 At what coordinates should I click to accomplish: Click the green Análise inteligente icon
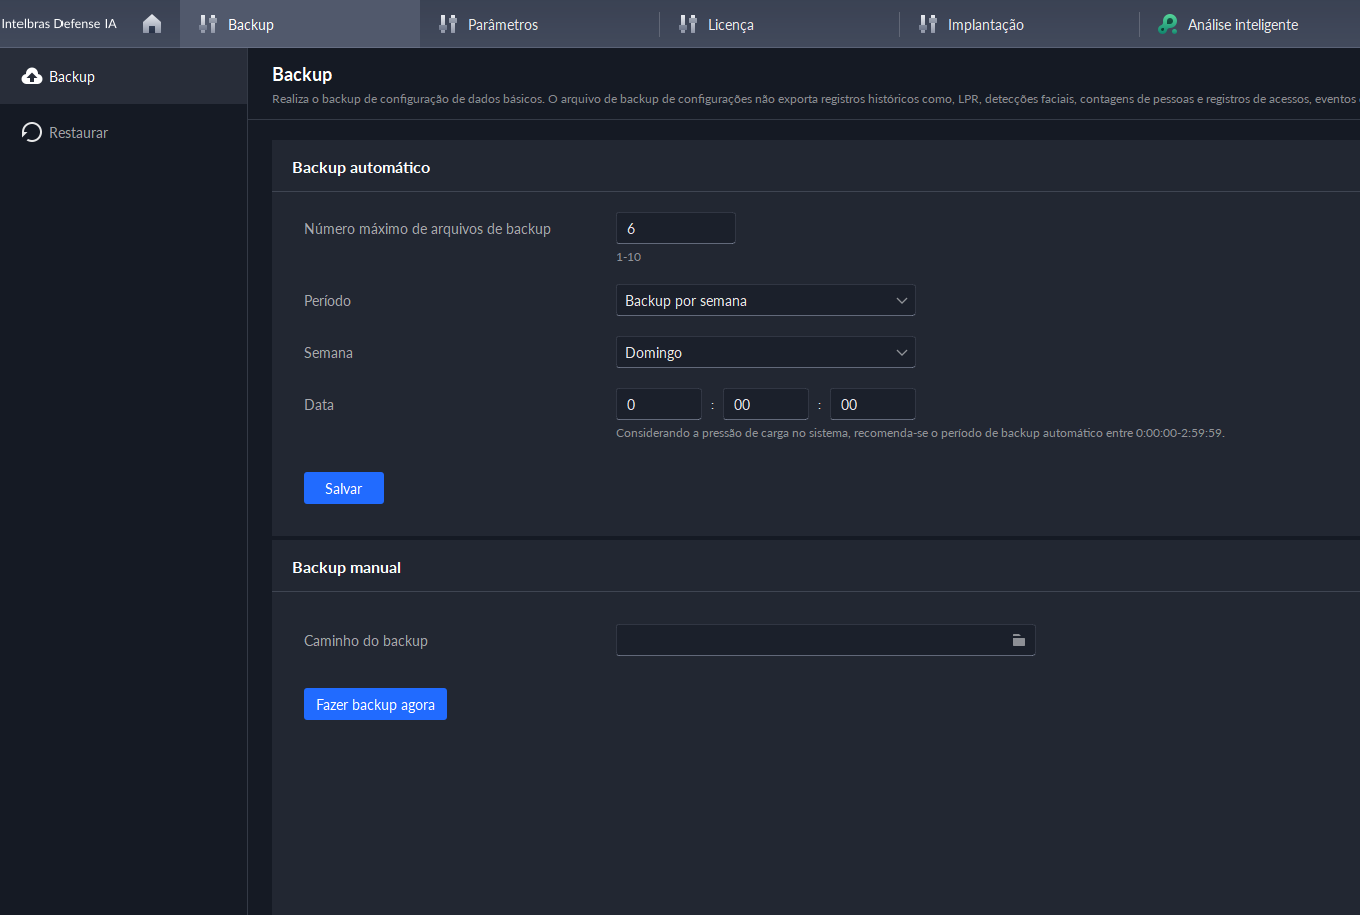point(1167,24)
